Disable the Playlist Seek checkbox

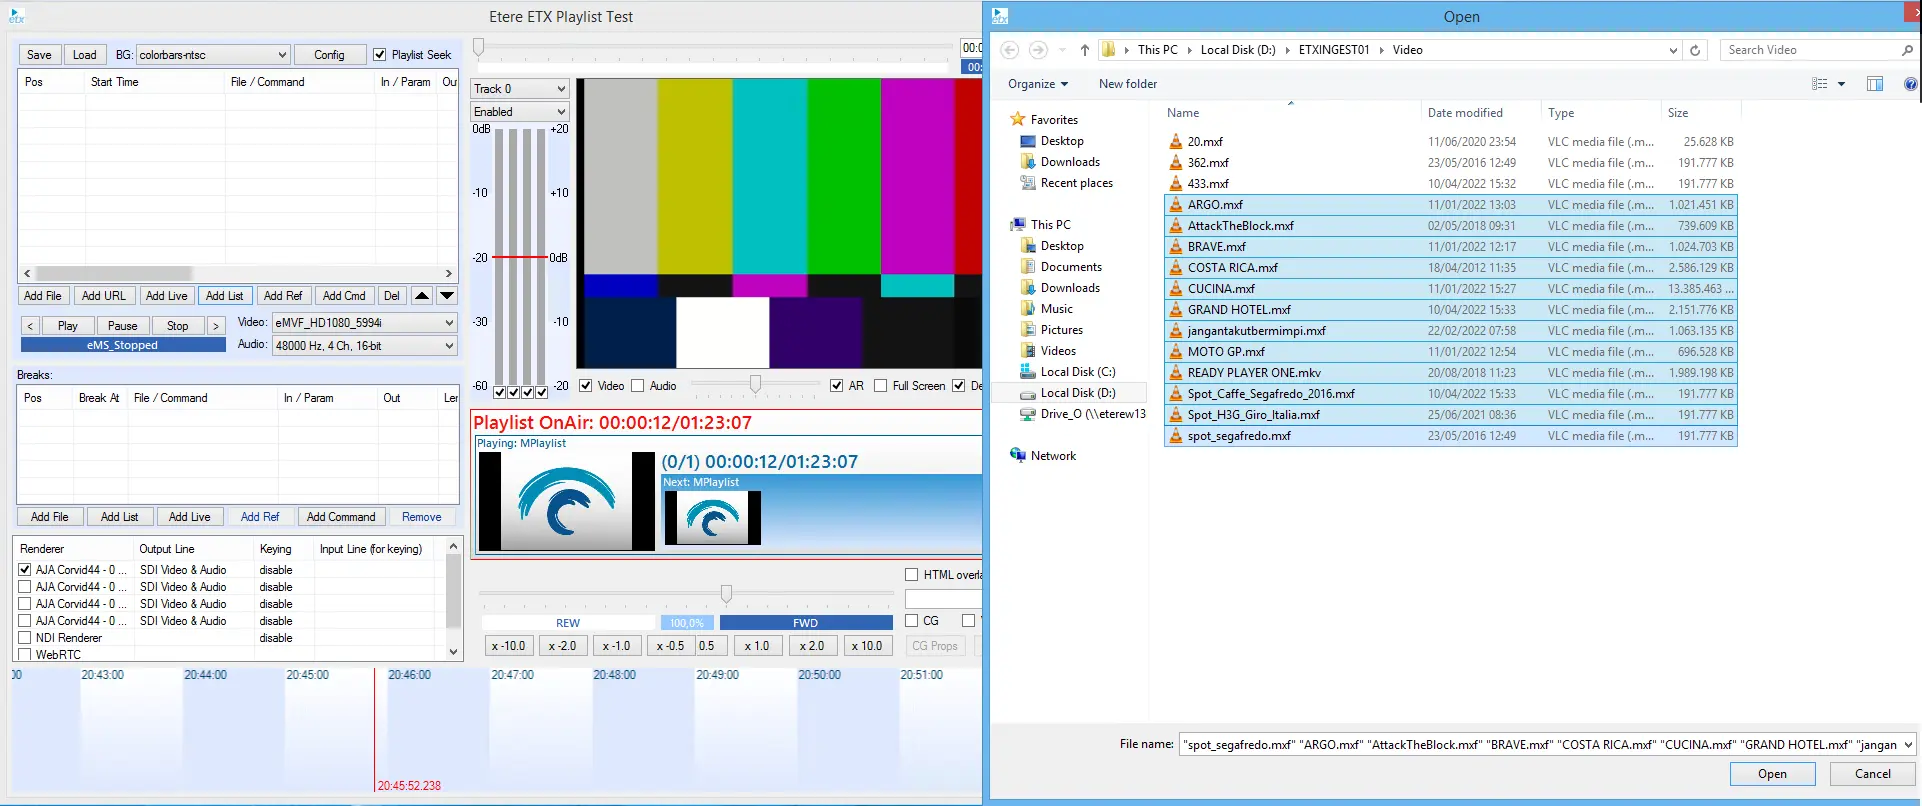click(x=380, y=55)
